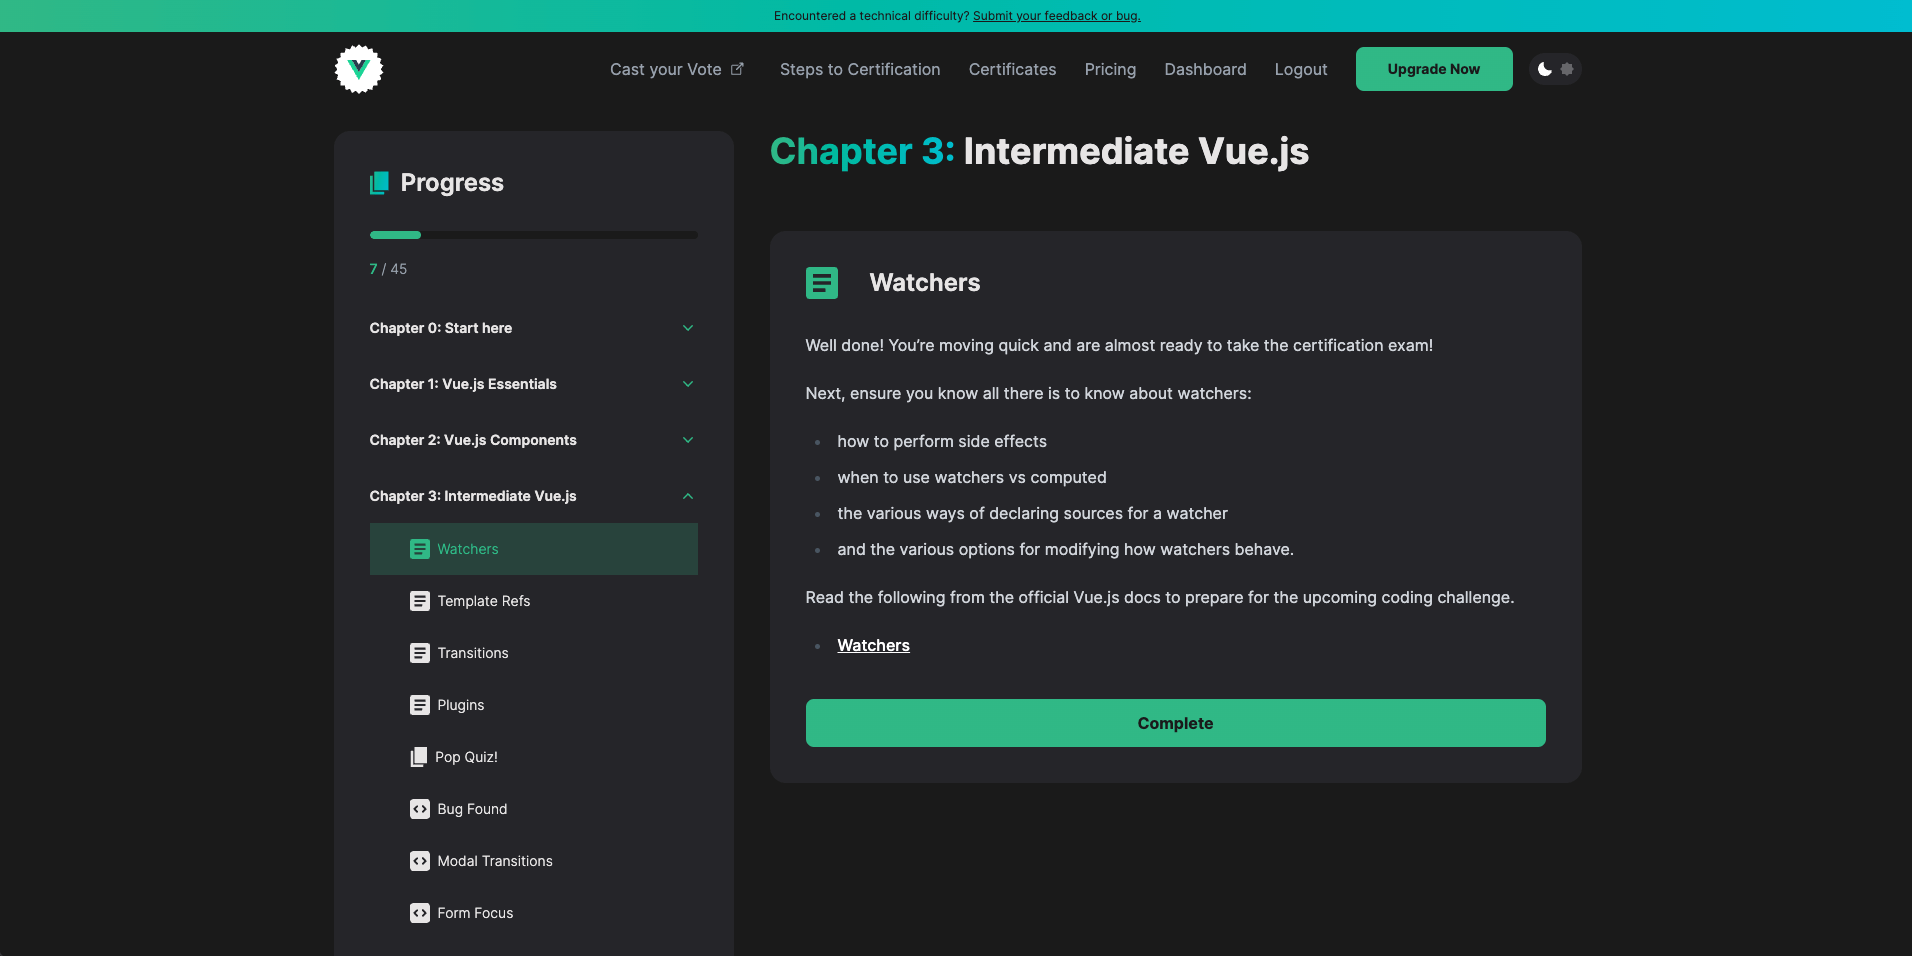Screen dimensions: 1912x956
Task: Mark lesson done with Complete button
Action: [x=1176, y=723]
